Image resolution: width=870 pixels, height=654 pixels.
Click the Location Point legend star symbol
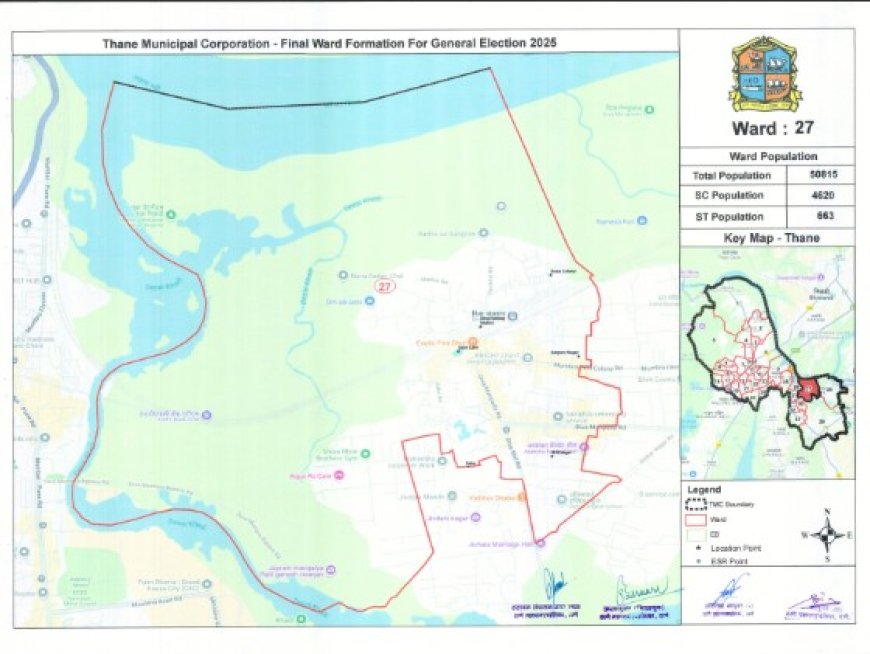(x=700, y=549)
